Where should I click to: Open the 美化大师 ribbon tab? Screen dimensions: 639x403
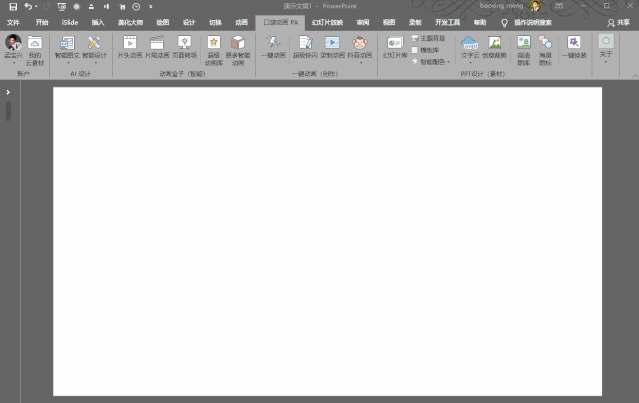pyautogui.click(x=130, y=22)
